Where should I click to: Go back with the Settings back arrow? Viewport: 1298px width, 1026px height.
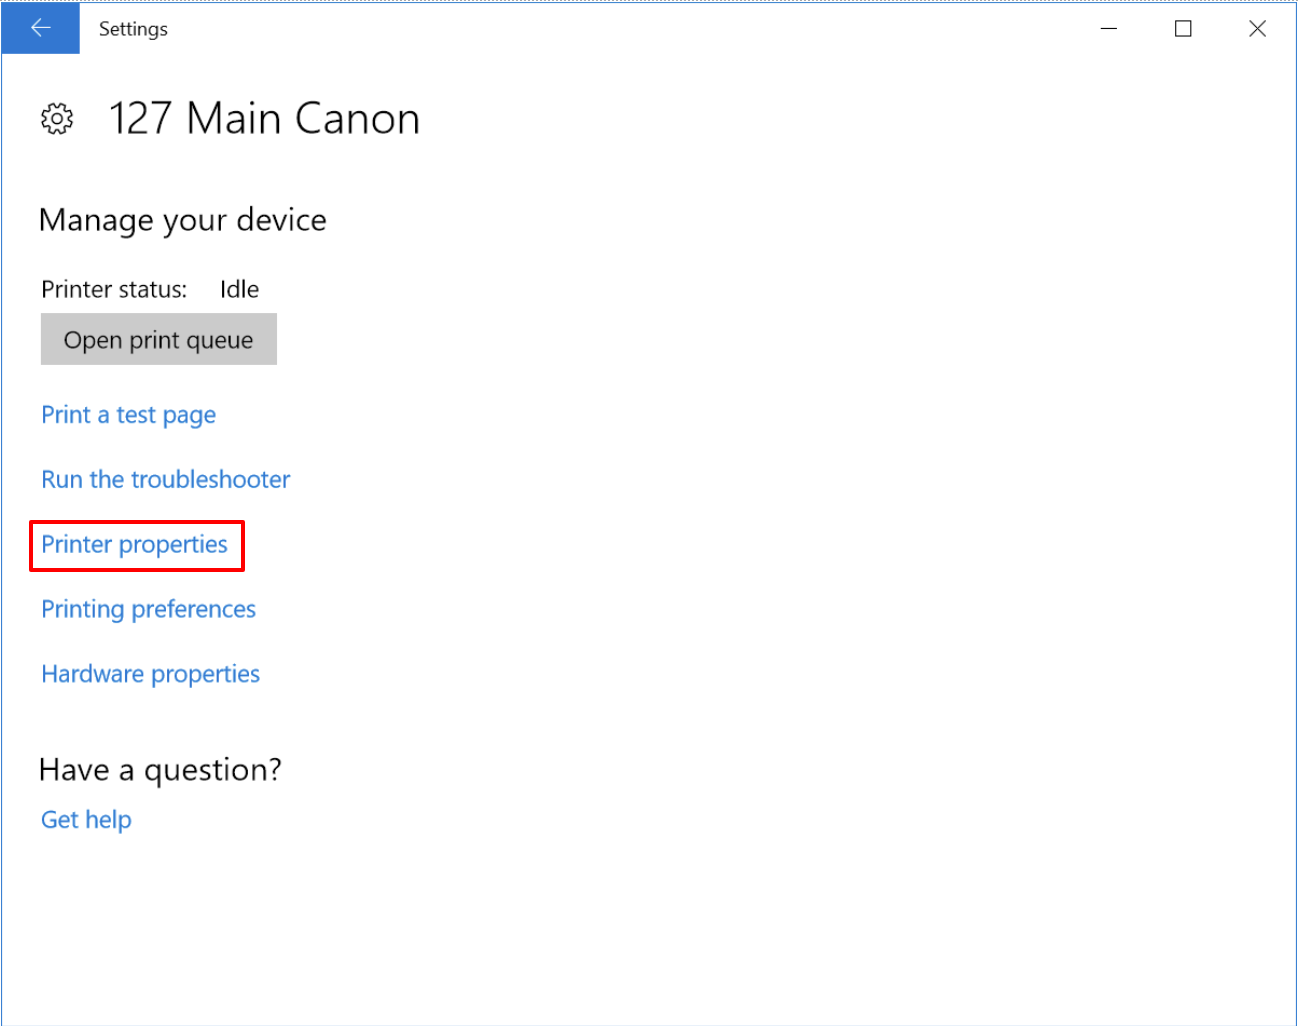click(x=40, y=28)
